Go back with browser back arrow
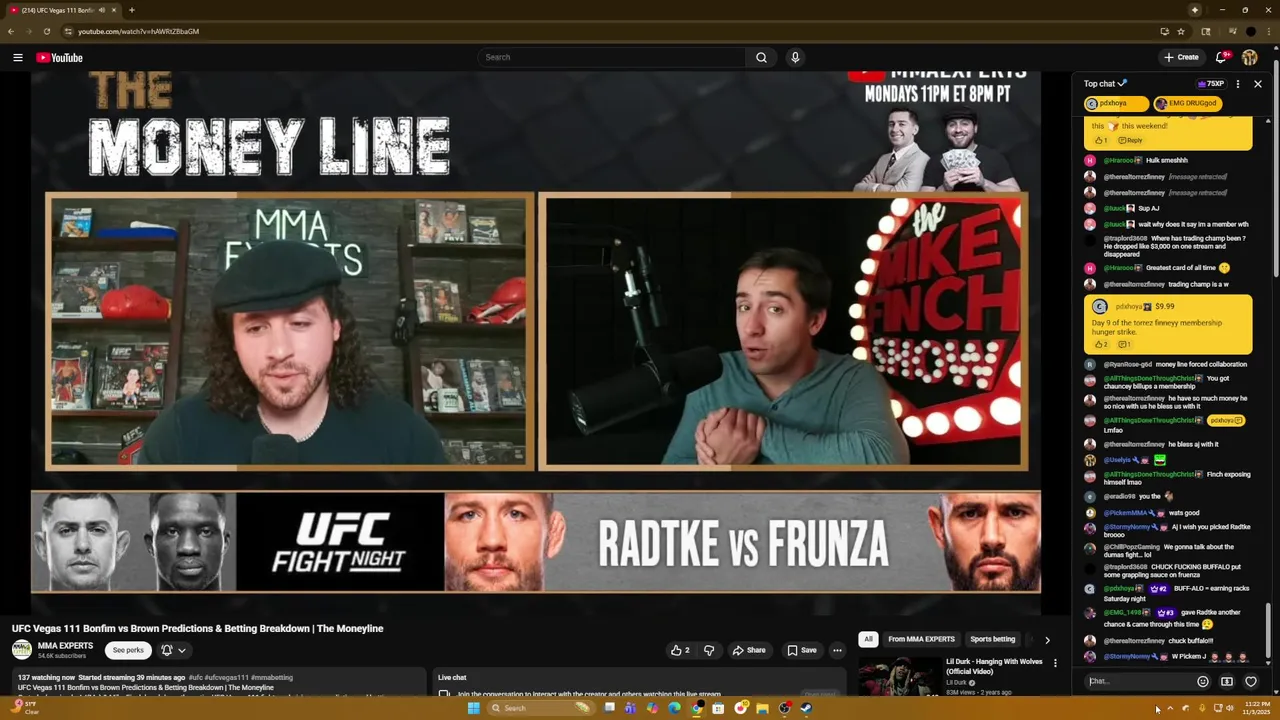Screen dimensions: 1280x720 tap(11, 31)
